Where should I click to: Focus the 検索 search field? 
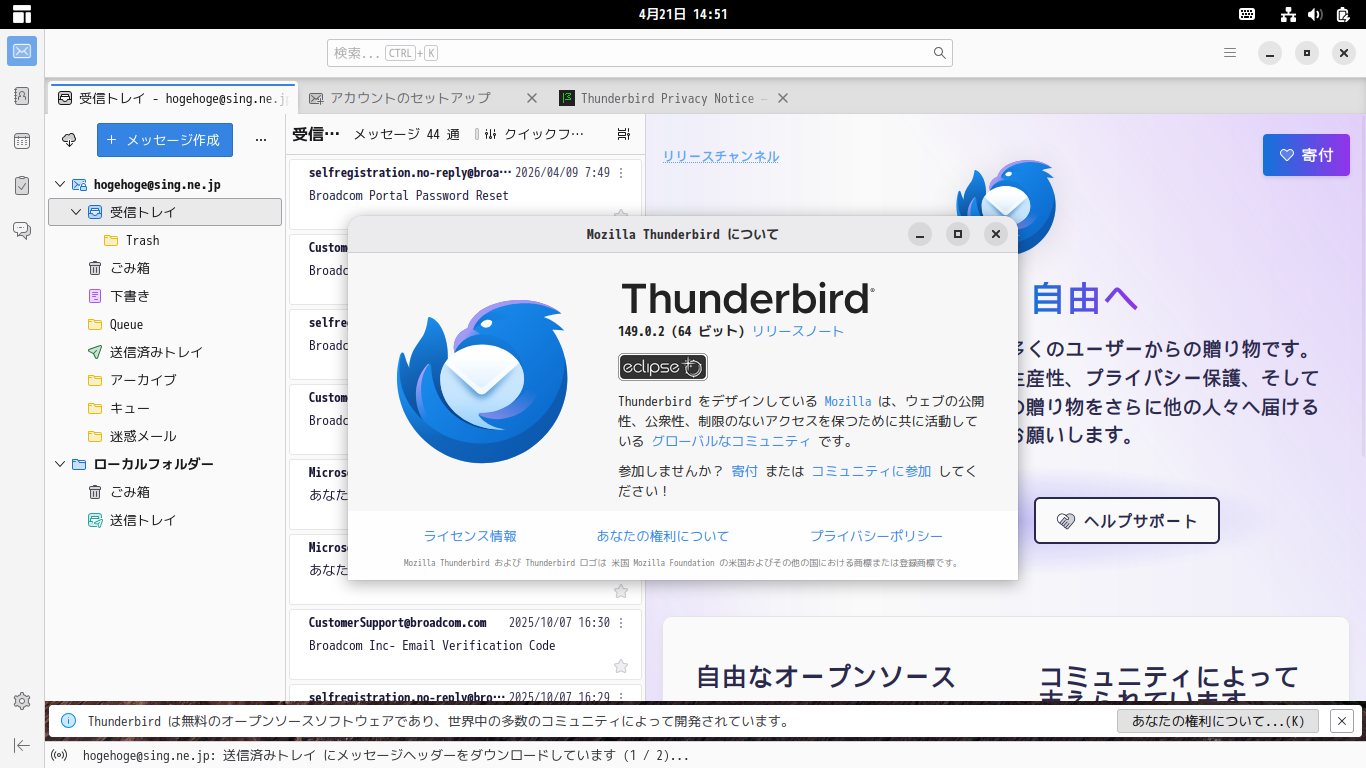click(x=640, y=53)
